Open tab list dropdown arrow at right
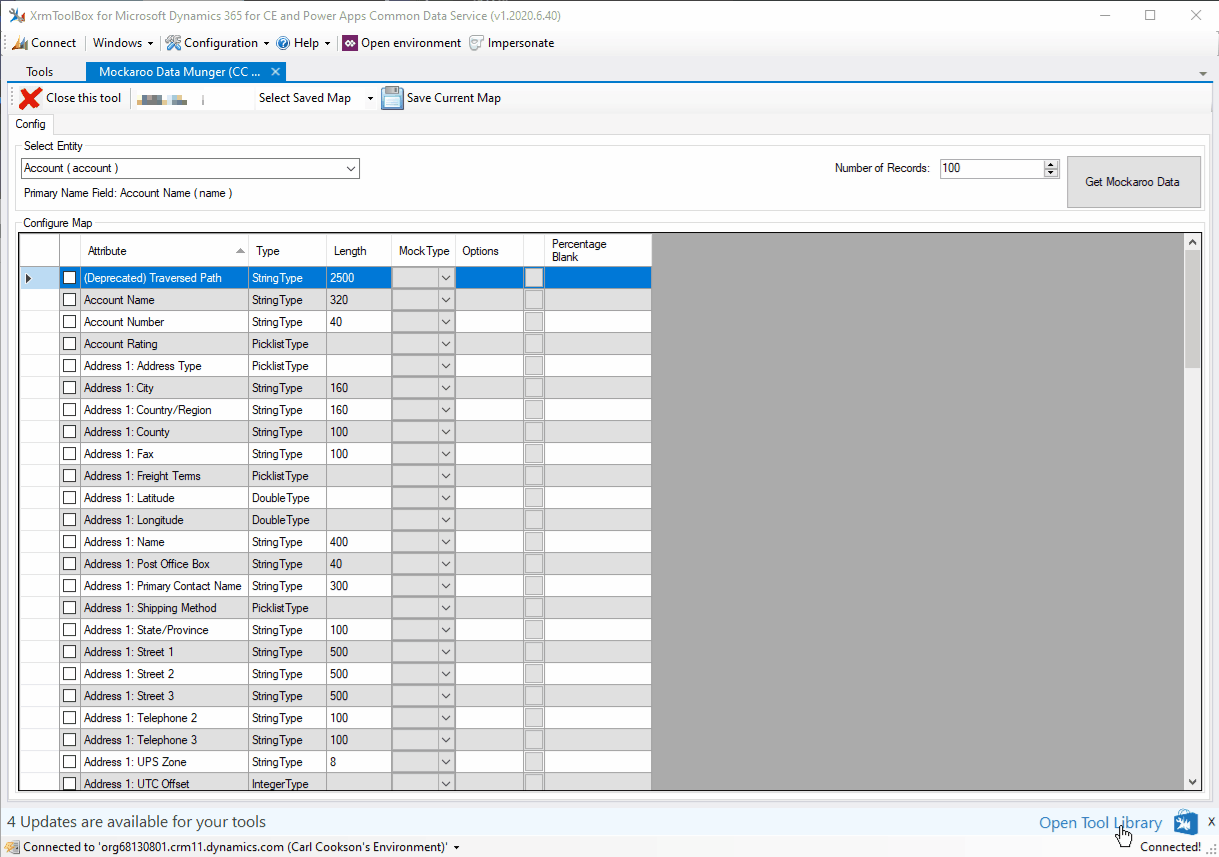Viewport: 1219px width, 857px height. click(x=1203, y=74)
